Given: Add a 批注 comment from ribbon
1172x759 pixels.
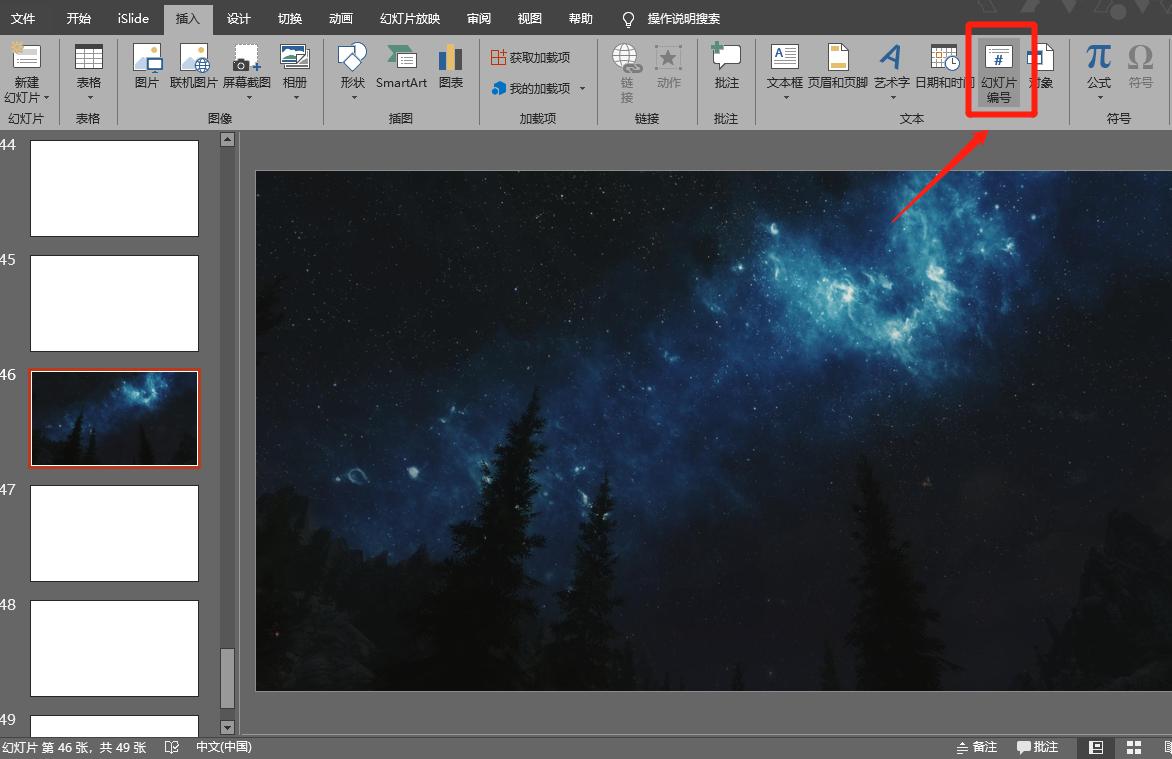Looking at the screenshot, I should coord(726,66).
